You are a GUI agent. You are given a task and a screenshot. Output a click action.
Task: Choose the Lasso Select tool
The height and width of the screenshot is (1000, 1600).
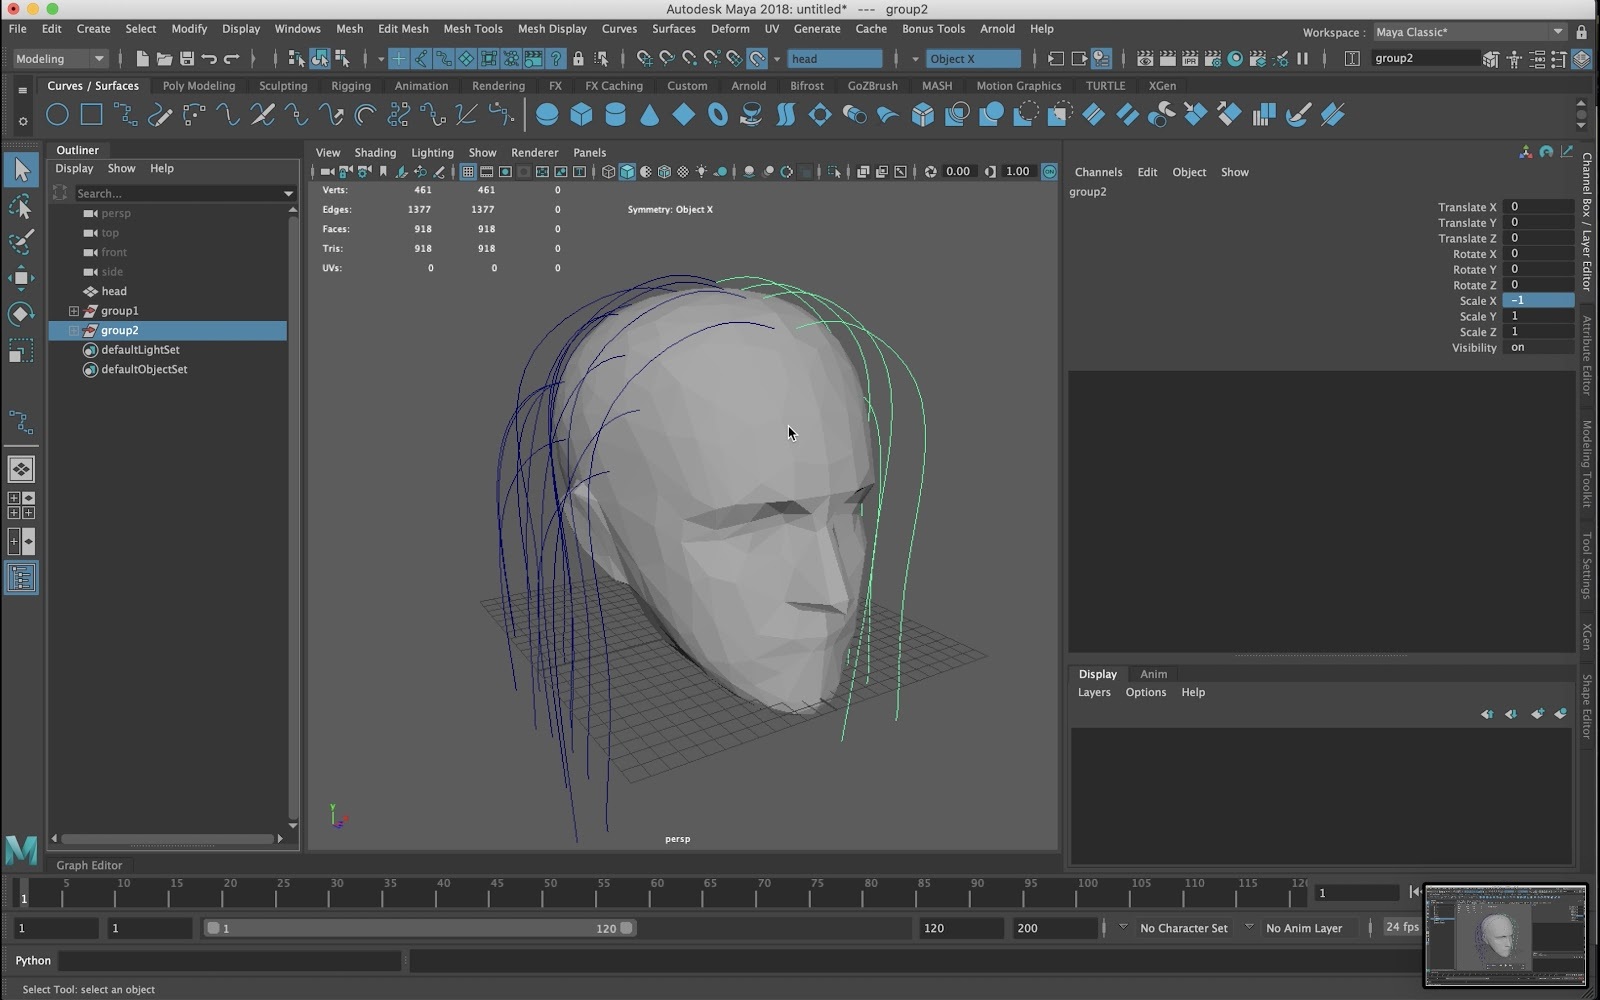pyautogui.click(x=21, y=207)
